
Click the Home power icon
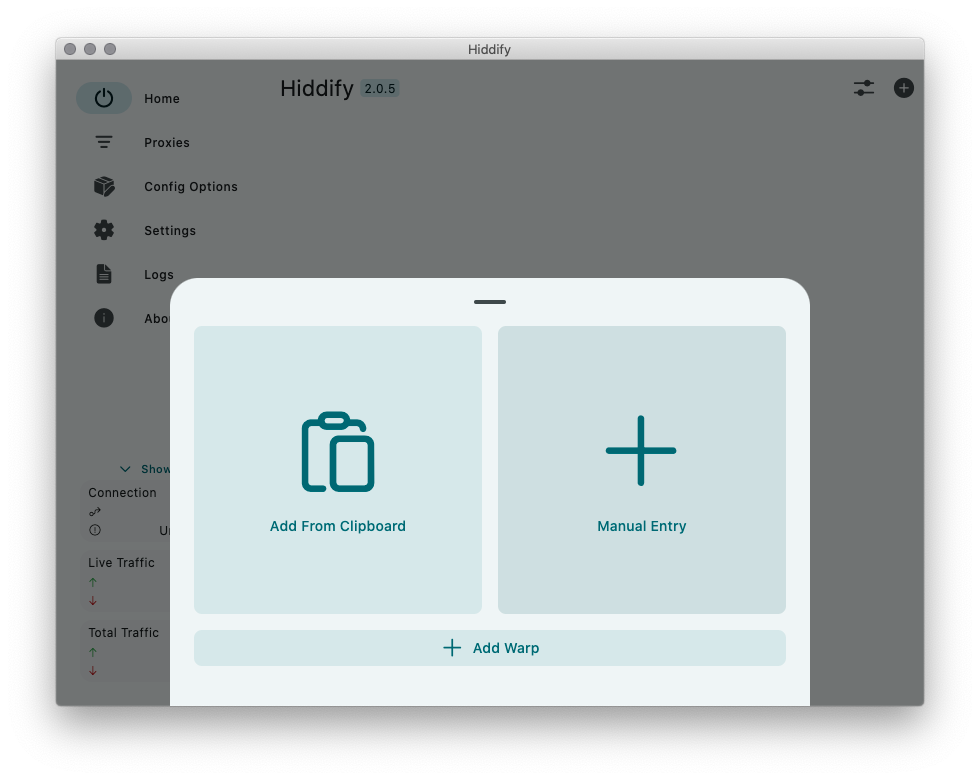(104, 98)
